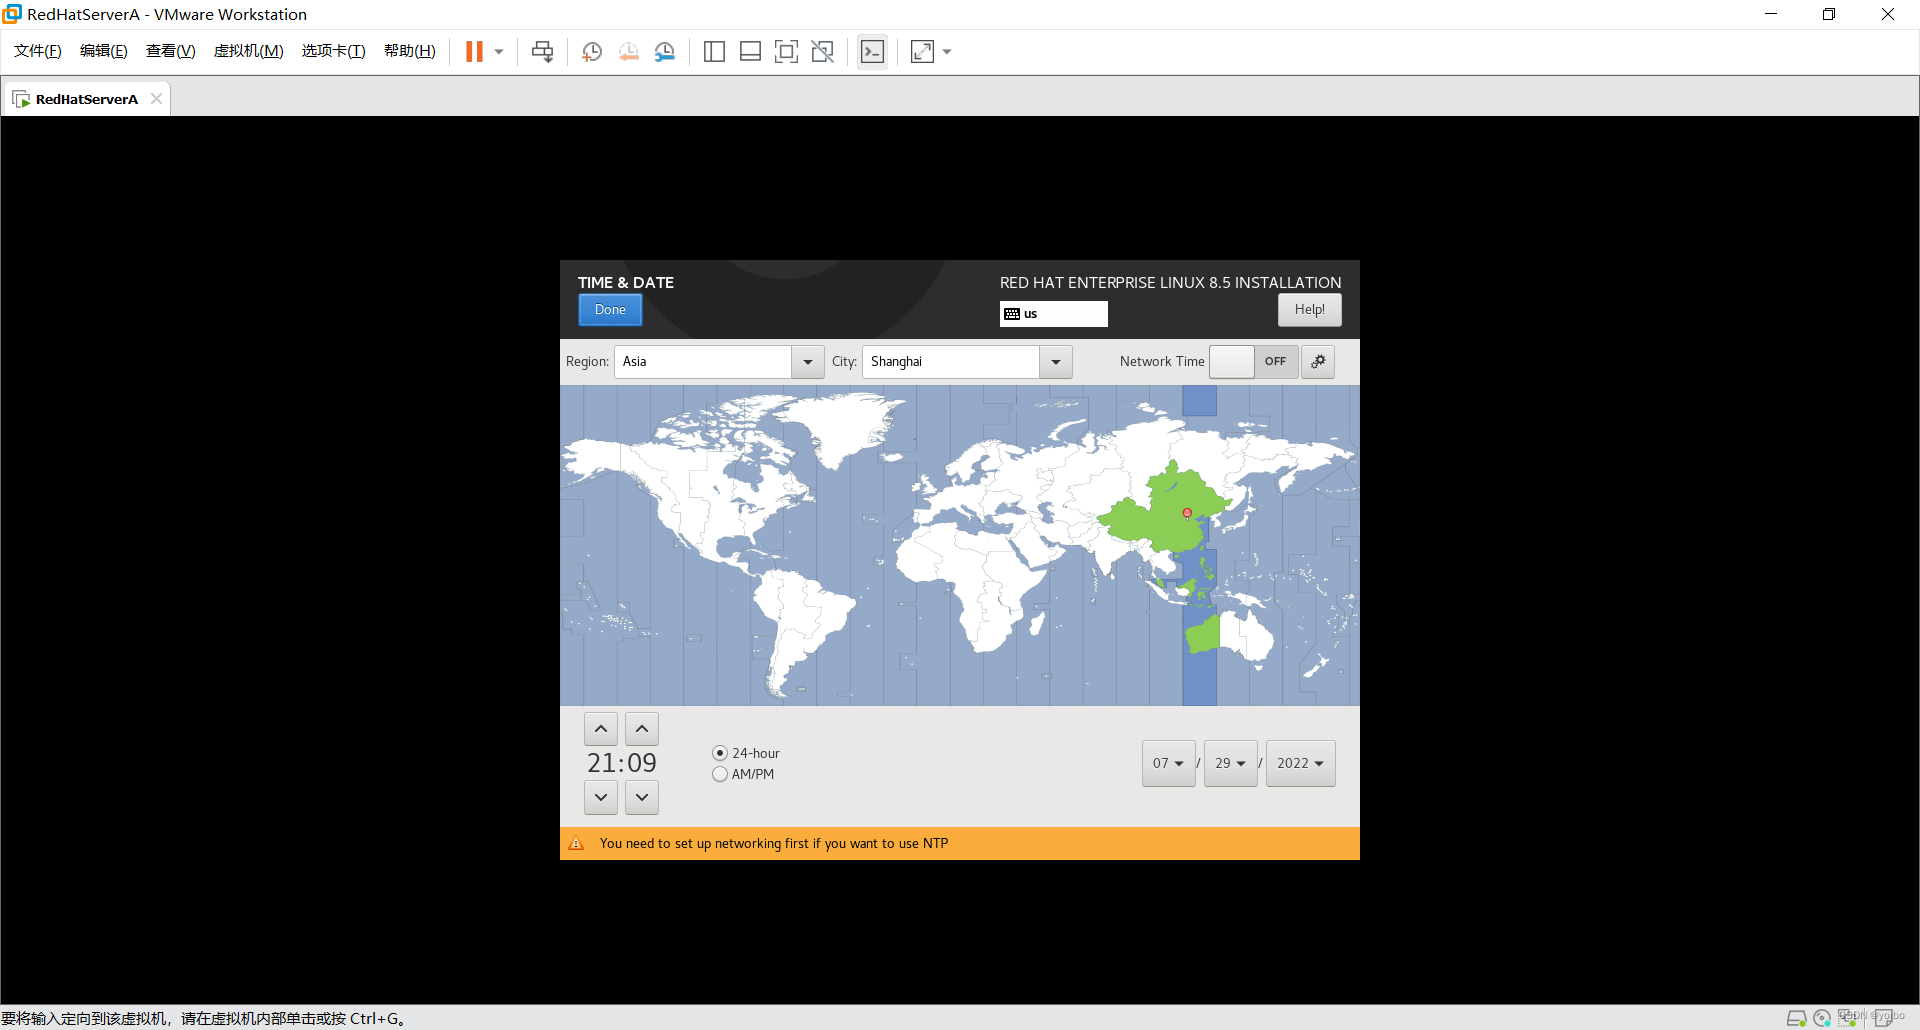Image resolution: width=1920 pixels, height=1030 pixels.
Task: Click the Help! button
Action: 1310,310
